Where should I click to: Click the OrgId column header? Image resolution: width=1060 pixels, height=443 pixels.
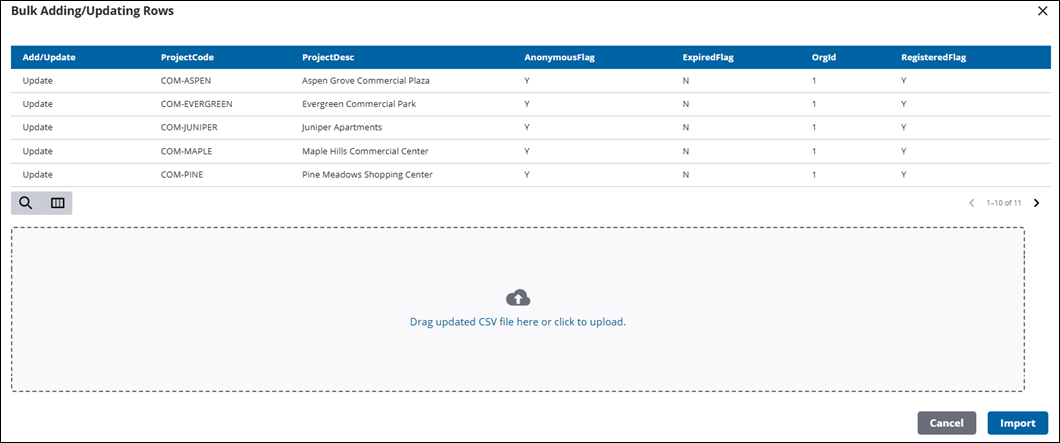tap(824, 57)
